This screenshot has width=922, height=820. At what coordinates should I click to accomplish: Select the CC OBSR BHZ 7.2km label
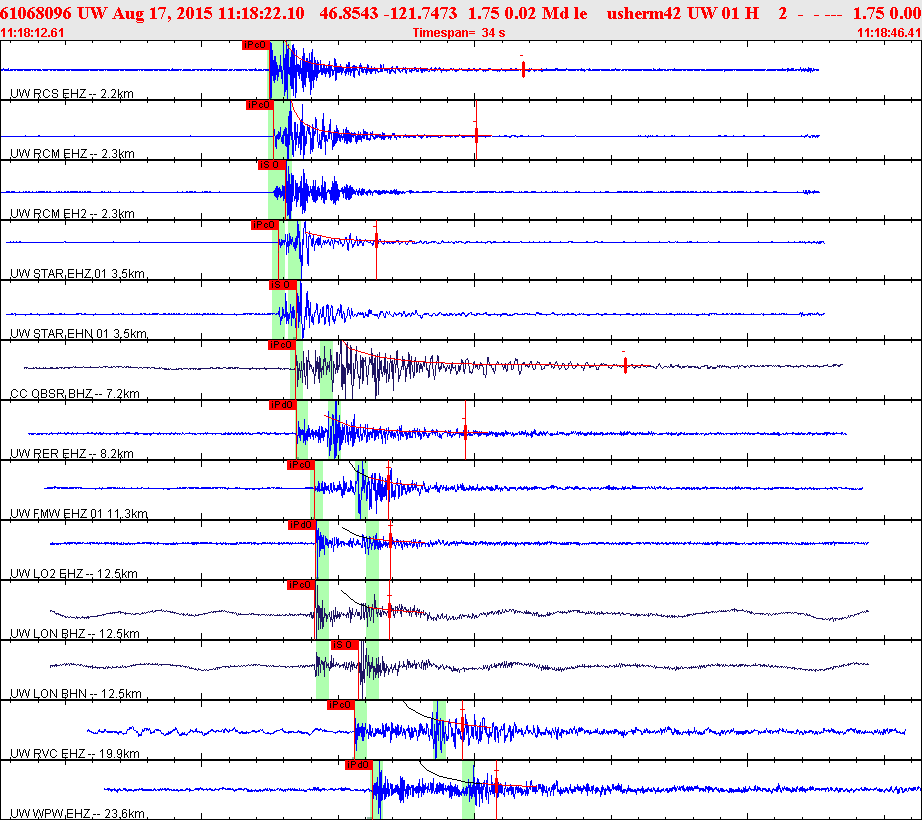pos(75,393)
